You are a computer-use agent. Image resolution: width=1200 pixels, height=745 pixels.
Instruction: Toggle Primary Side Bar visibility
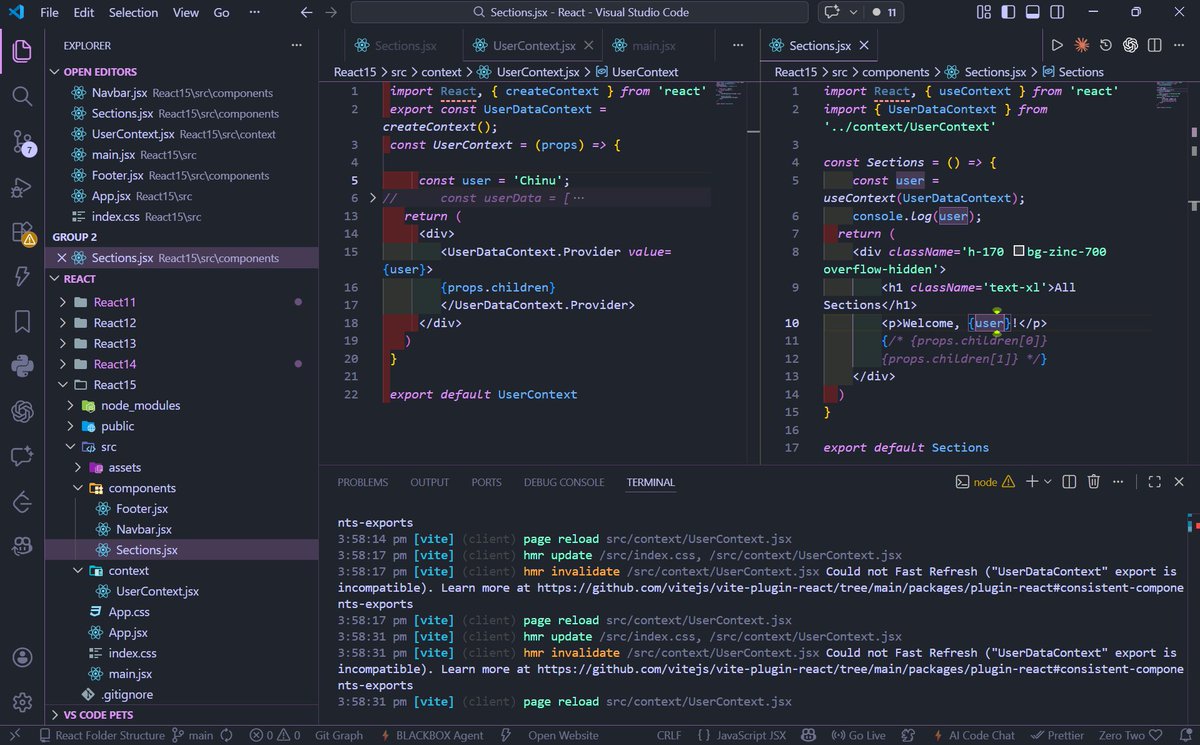[1010, 13]
